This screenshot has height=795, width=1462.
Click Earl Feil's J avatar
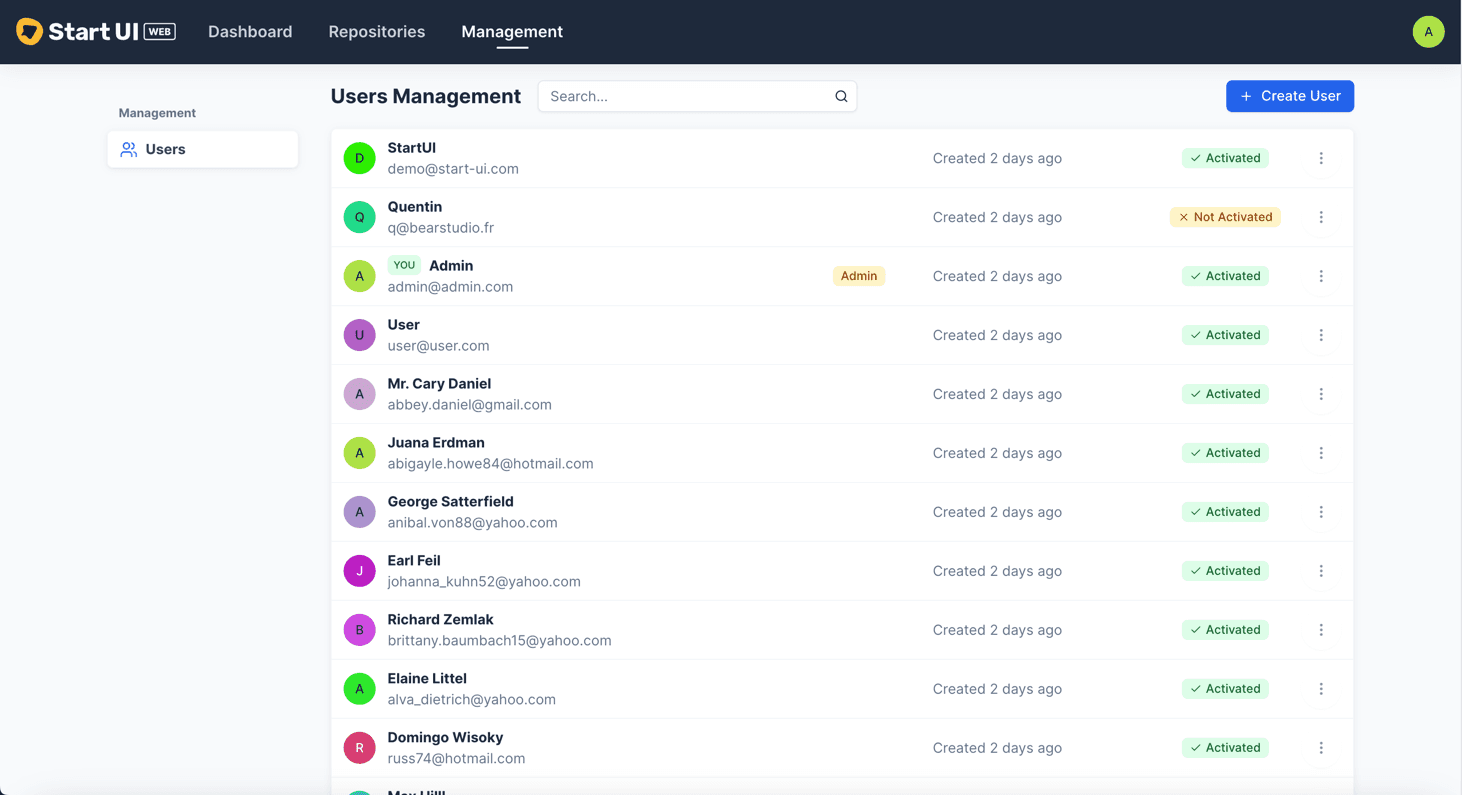point(360,571)
